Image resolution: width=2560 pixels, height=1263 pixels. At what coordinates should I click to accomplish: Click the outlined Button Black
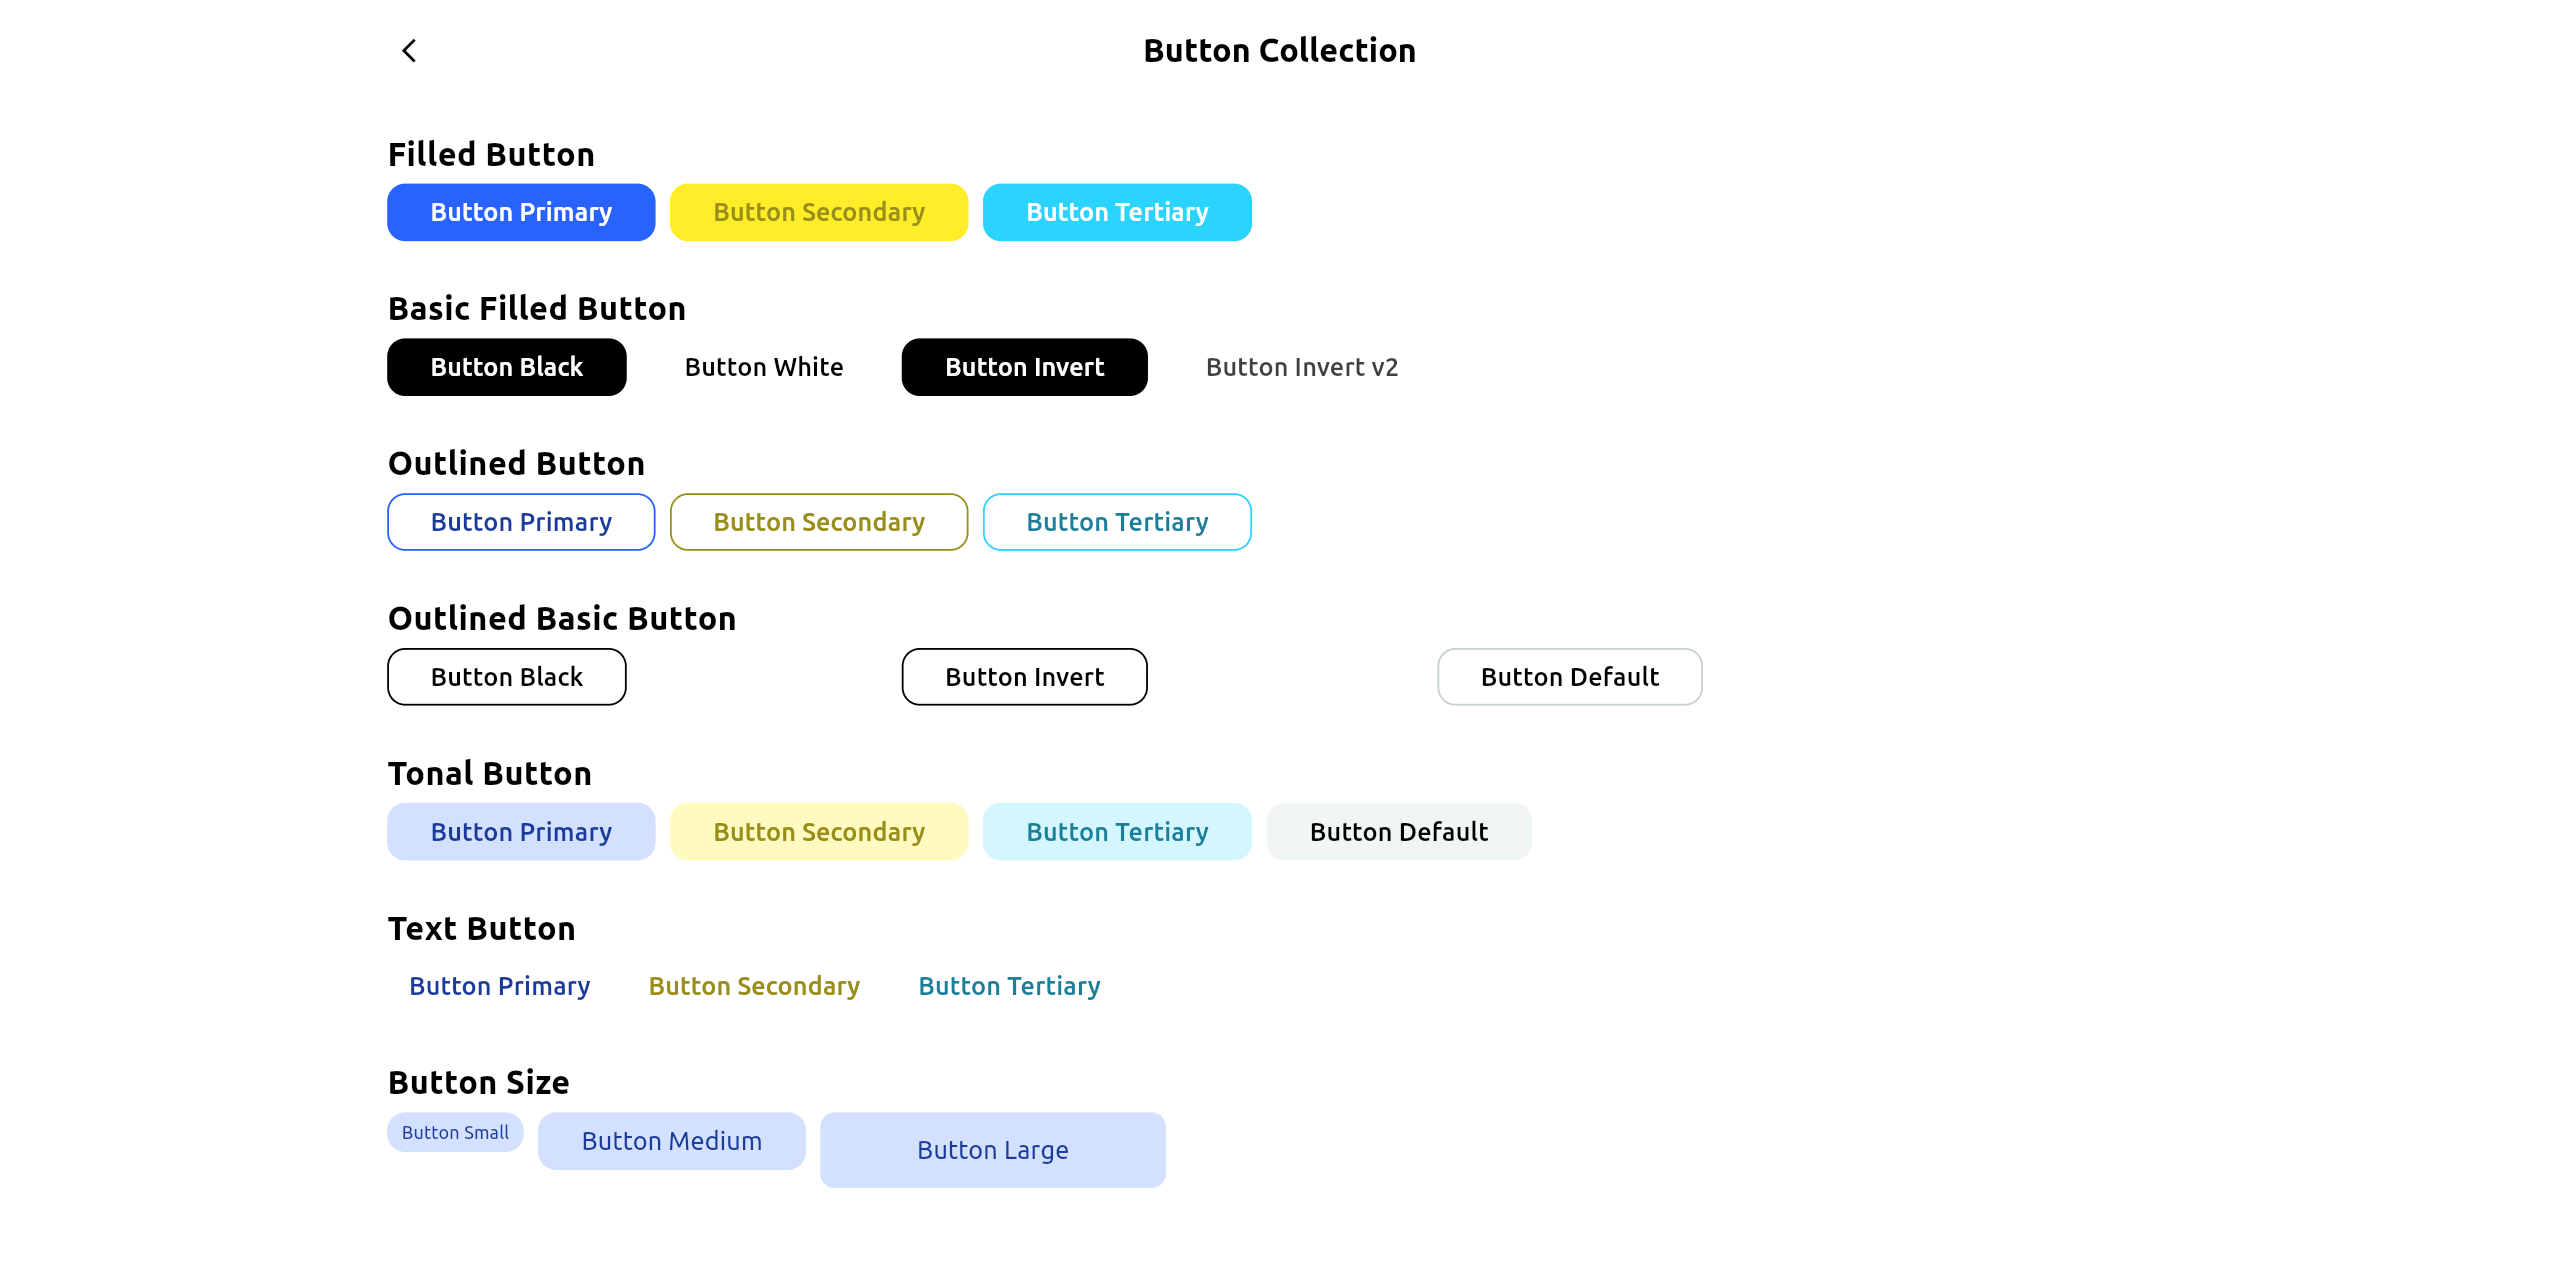tap(507, 677)
